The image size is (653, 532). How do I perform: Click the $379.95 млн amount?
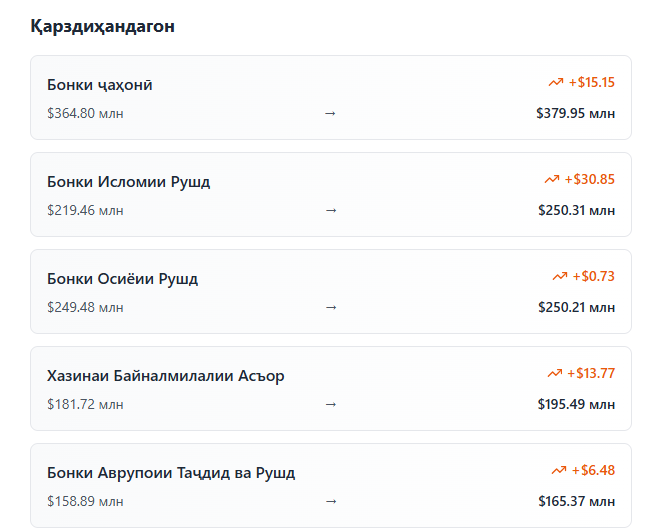(575, 113)
